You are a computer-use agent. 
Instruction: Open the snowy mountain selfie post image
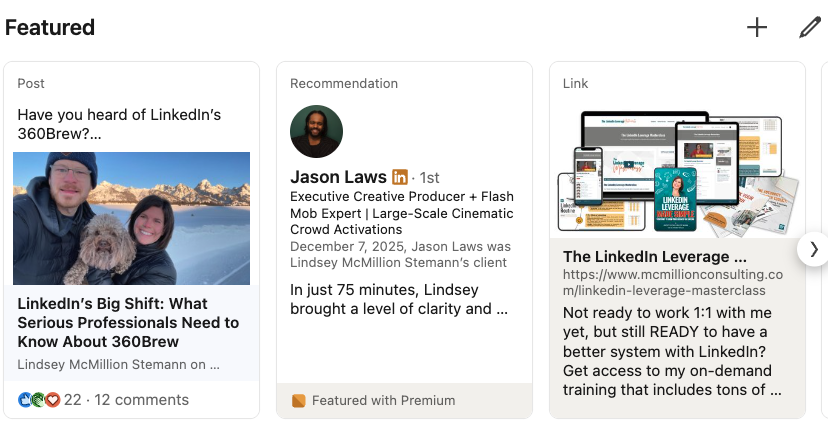(x=131, y=219)
